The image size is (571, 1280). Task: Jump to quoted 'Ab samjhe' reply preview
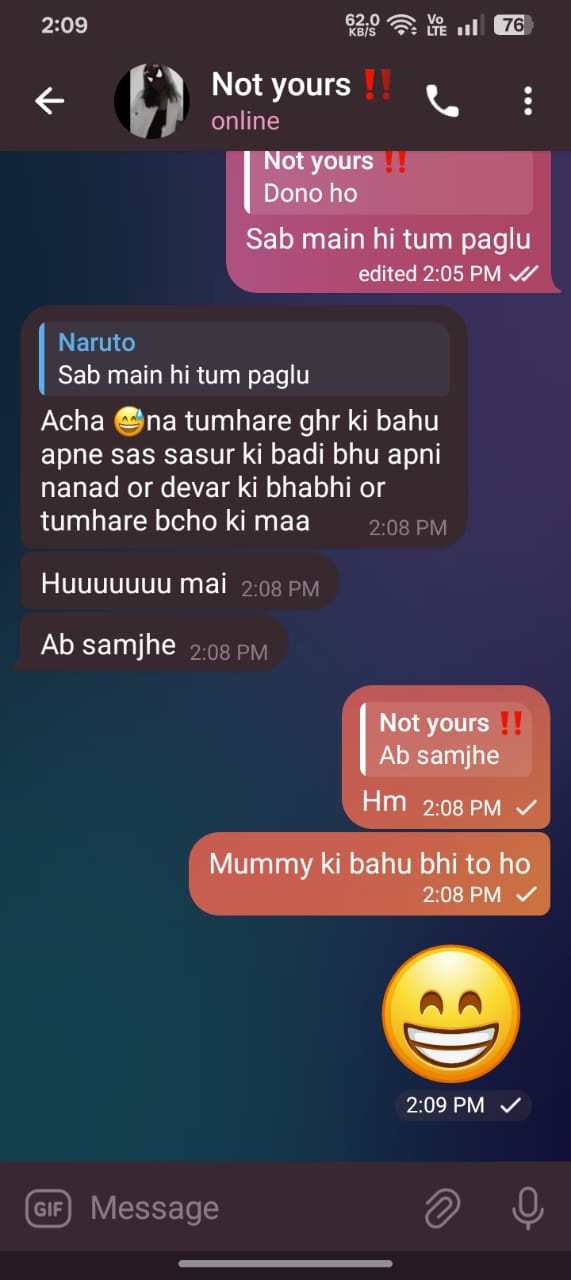pyautogui.click(x=447, y=739)
